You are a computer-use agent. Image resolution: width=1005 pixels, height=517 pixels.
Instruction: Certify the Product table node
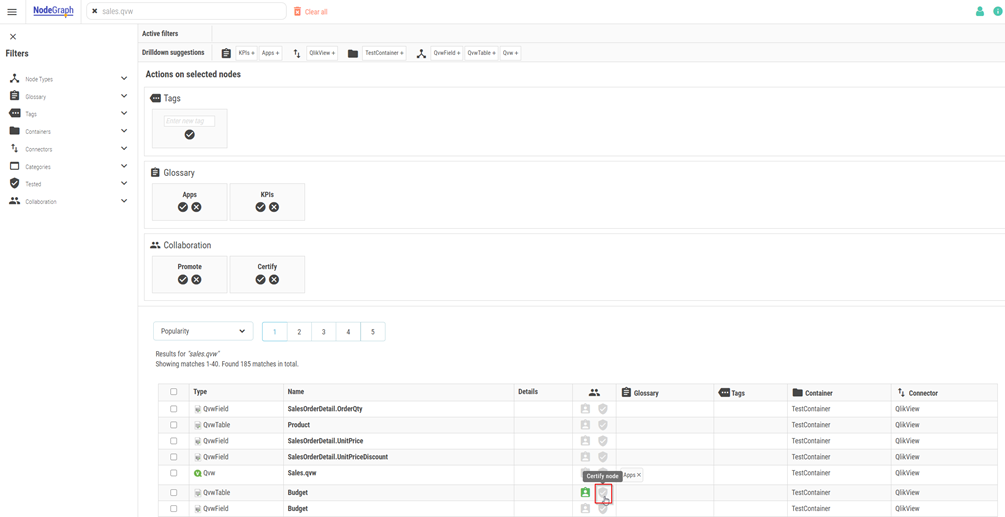[602, 425]
